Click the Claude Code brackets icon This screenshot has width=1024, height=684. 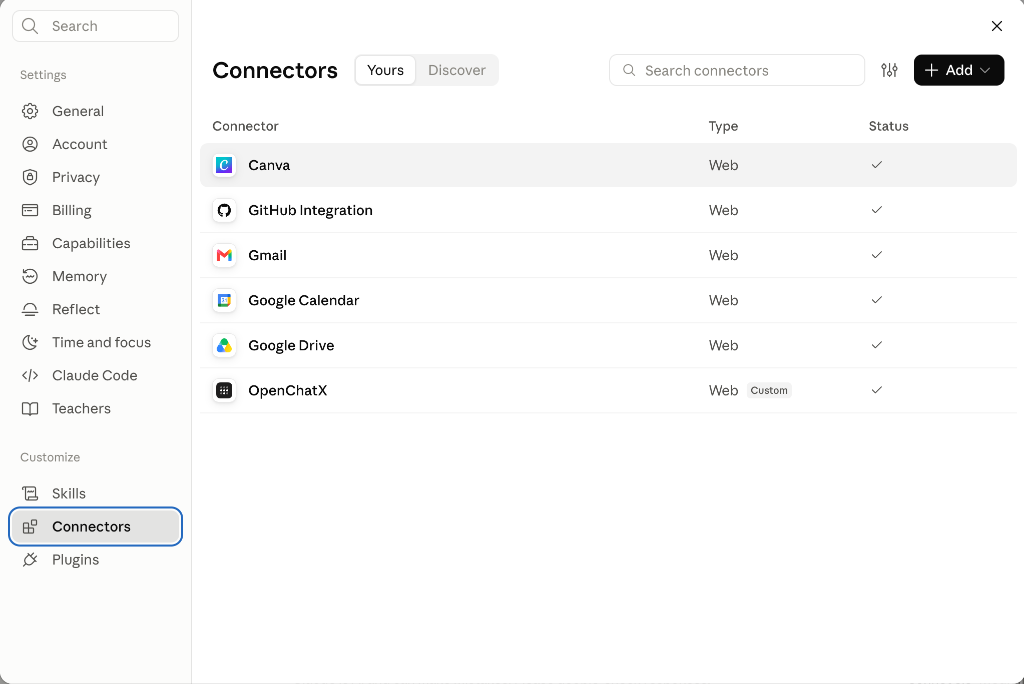click(x=30, y=376)
